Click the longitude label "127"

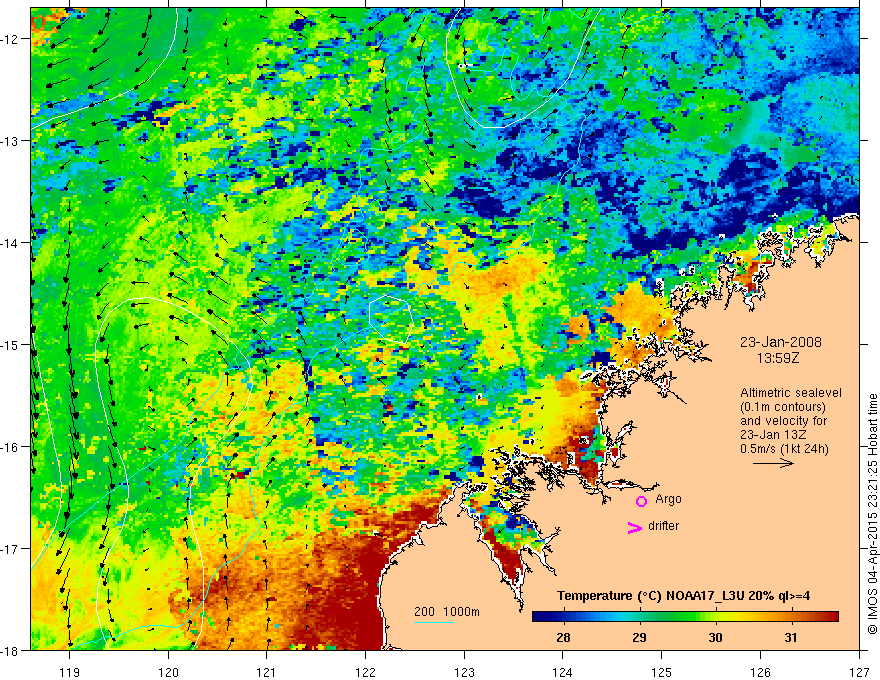point(859,672)
